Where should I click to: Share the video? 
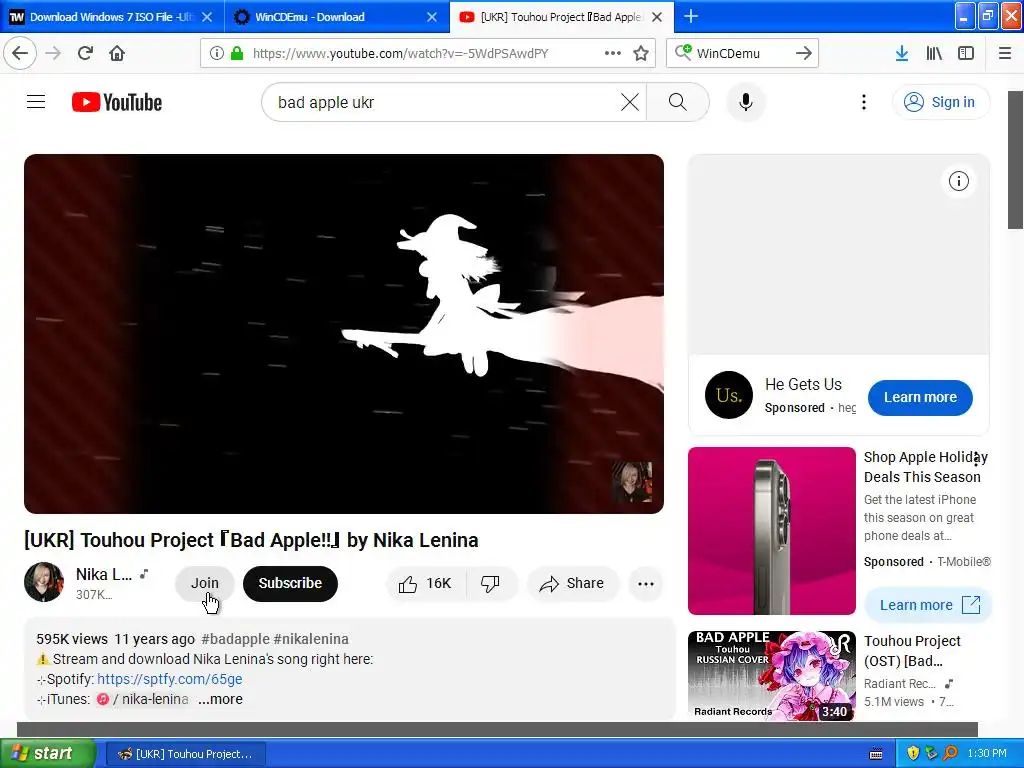[x=571, y=583]
